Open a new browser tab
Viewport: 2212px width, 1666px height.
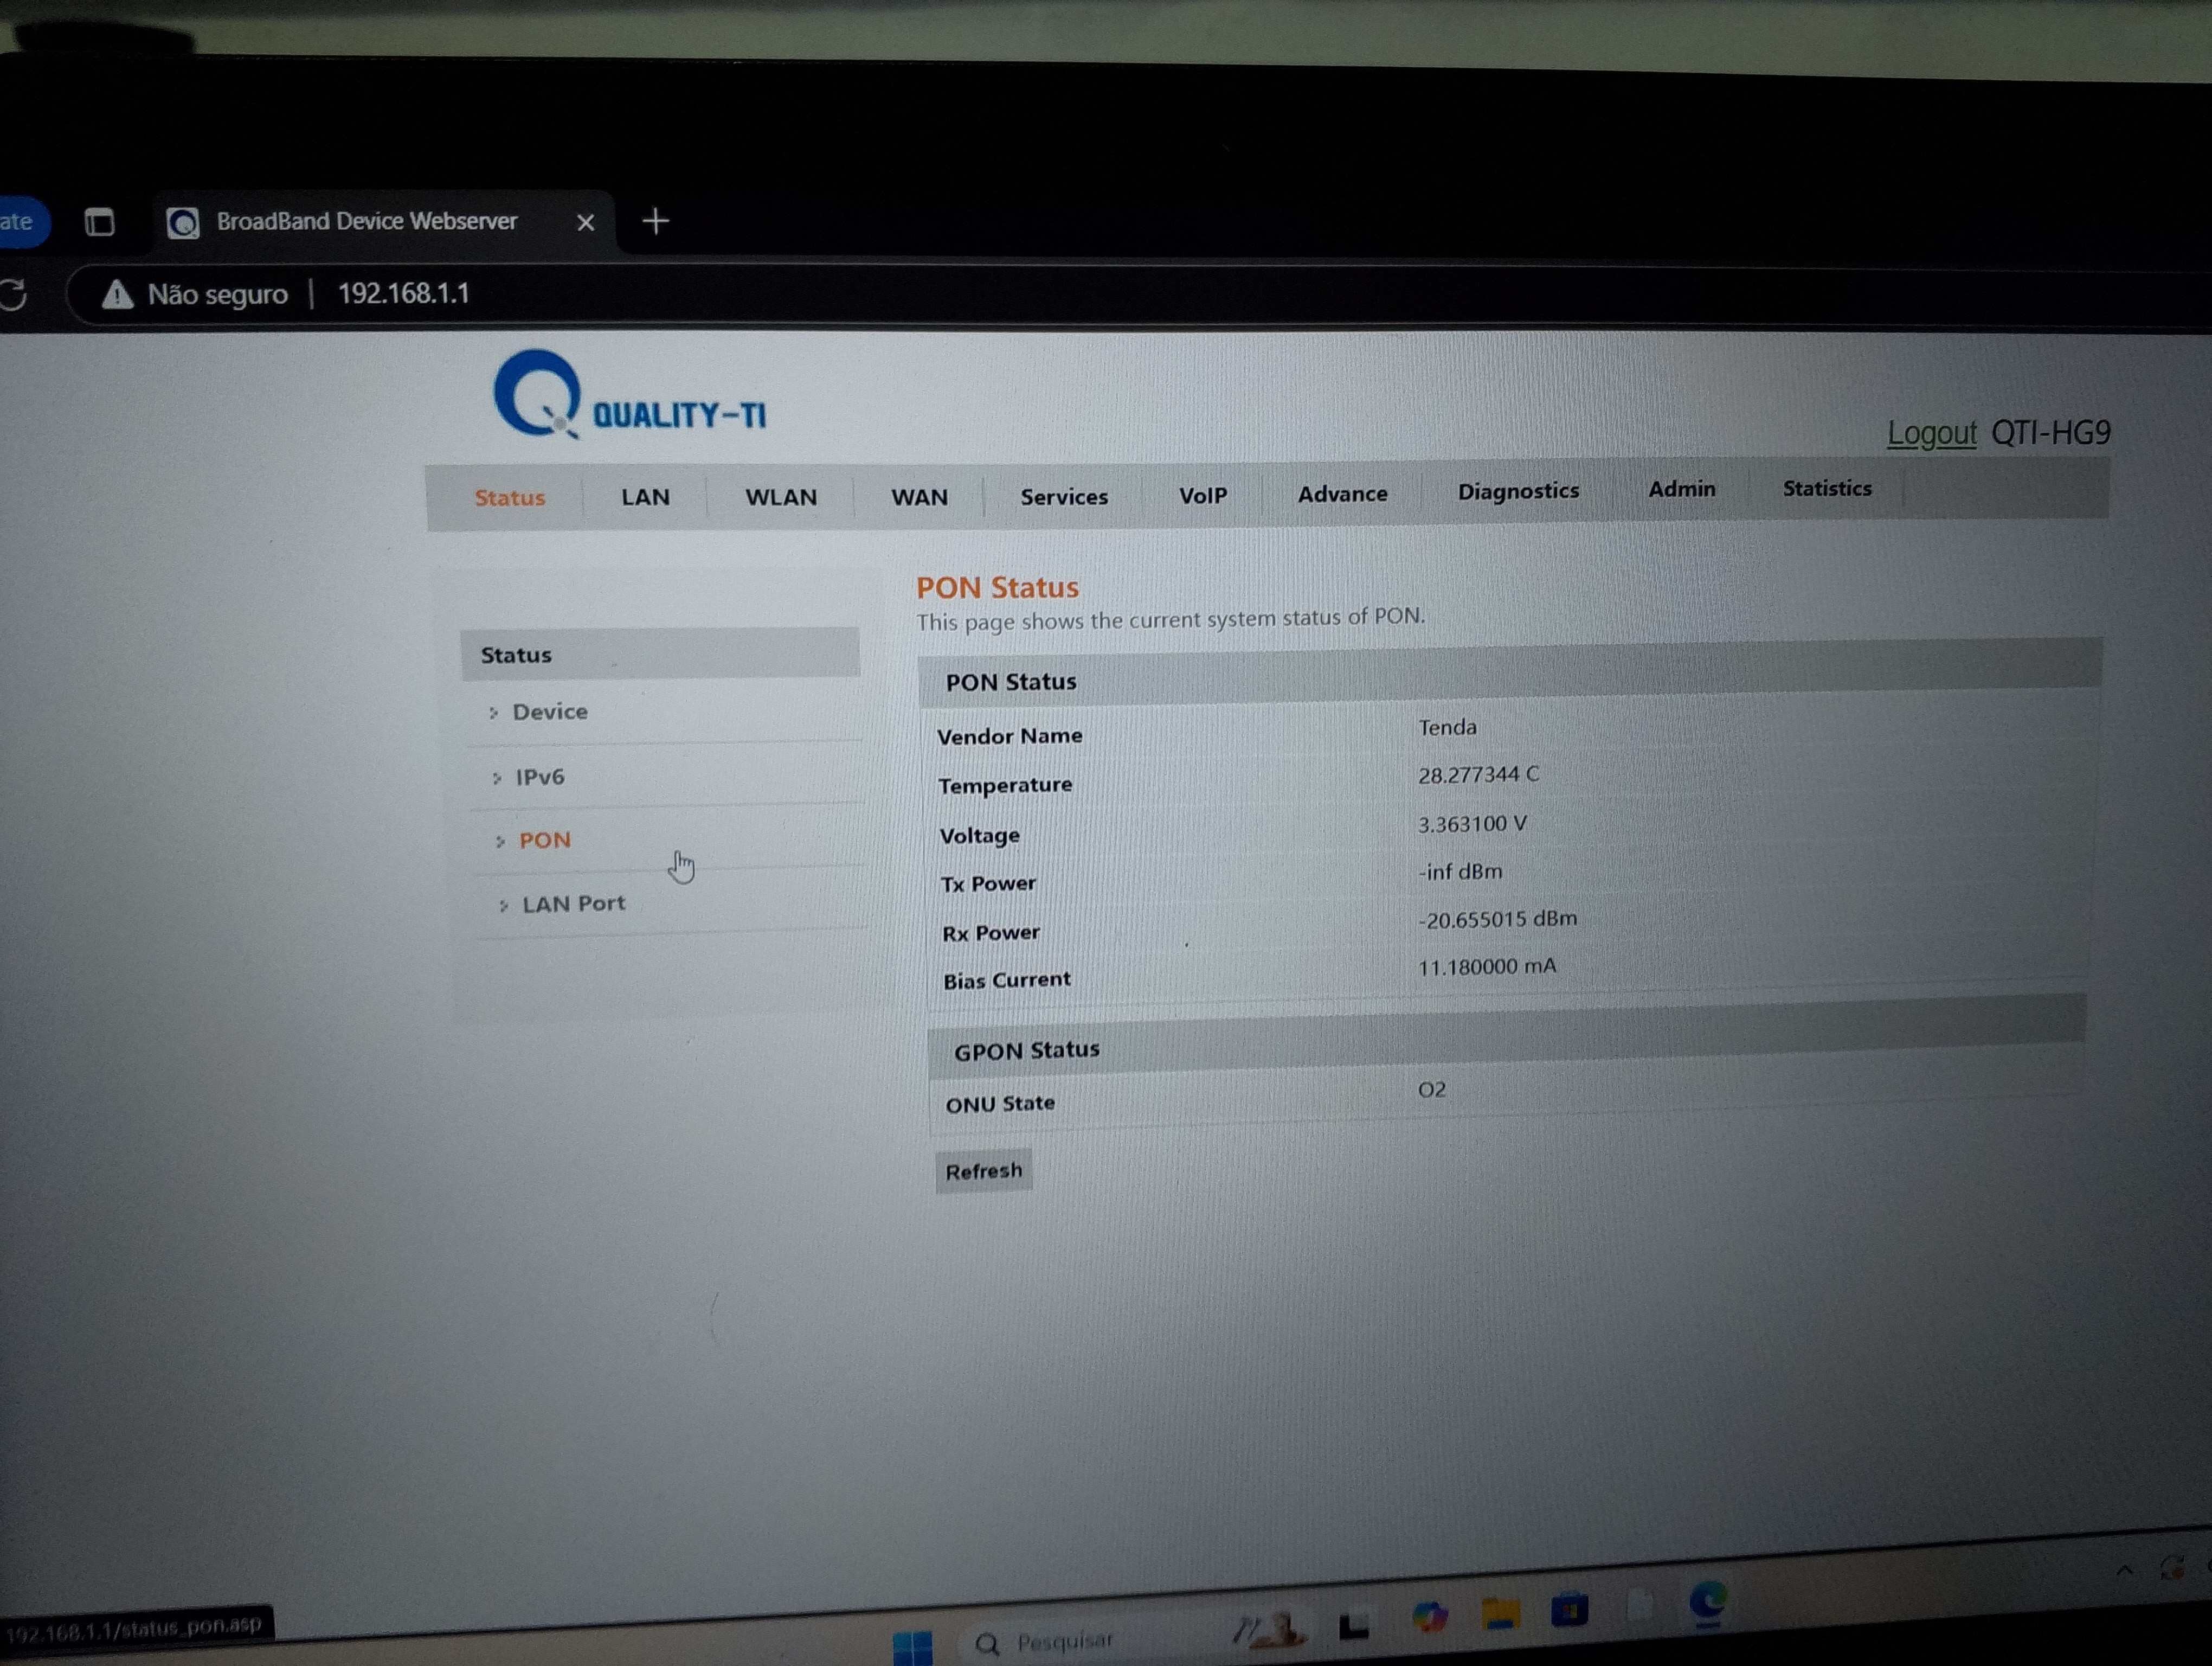655,221
